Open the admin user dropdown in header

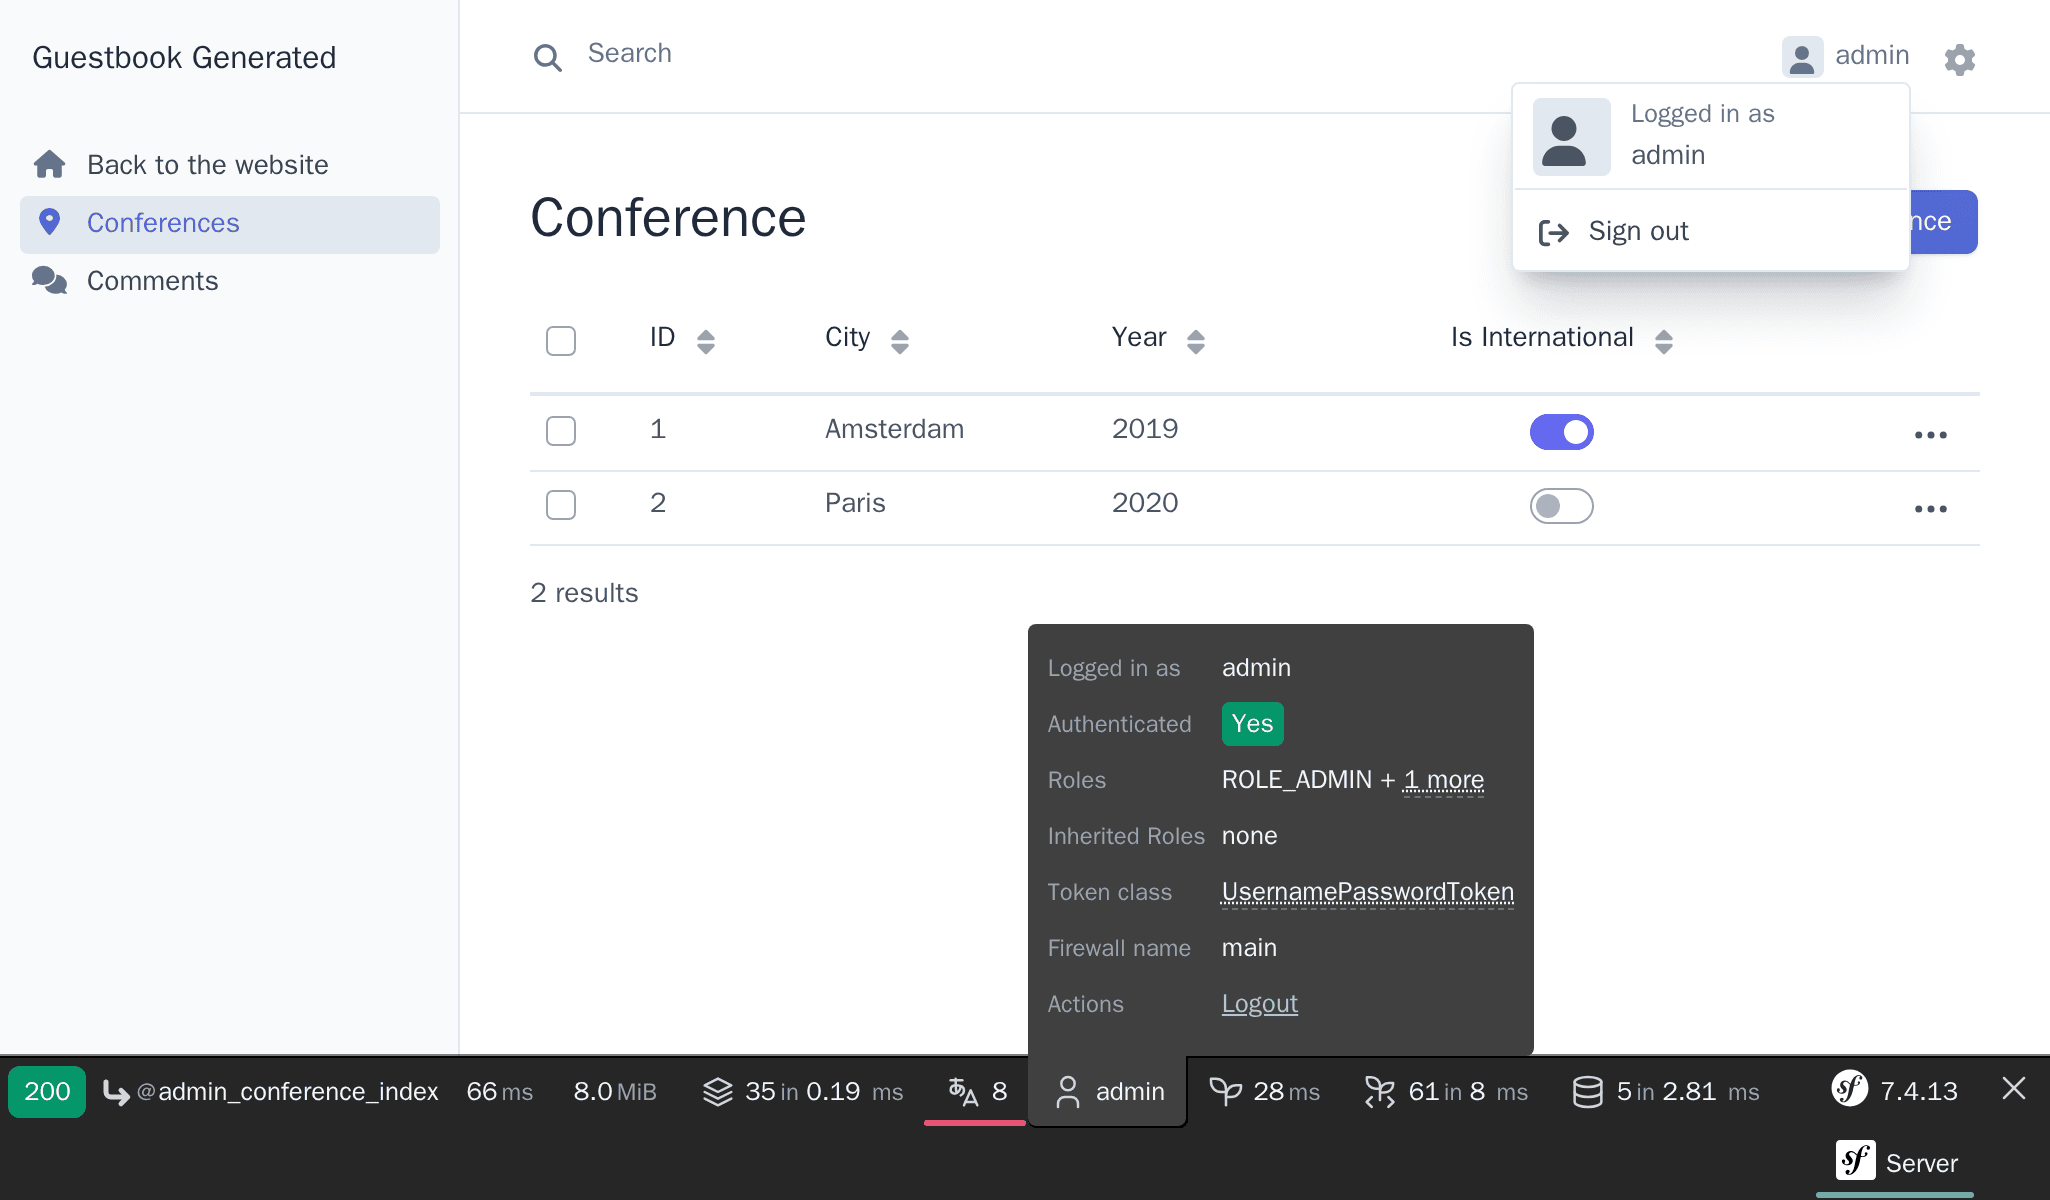1846,56
